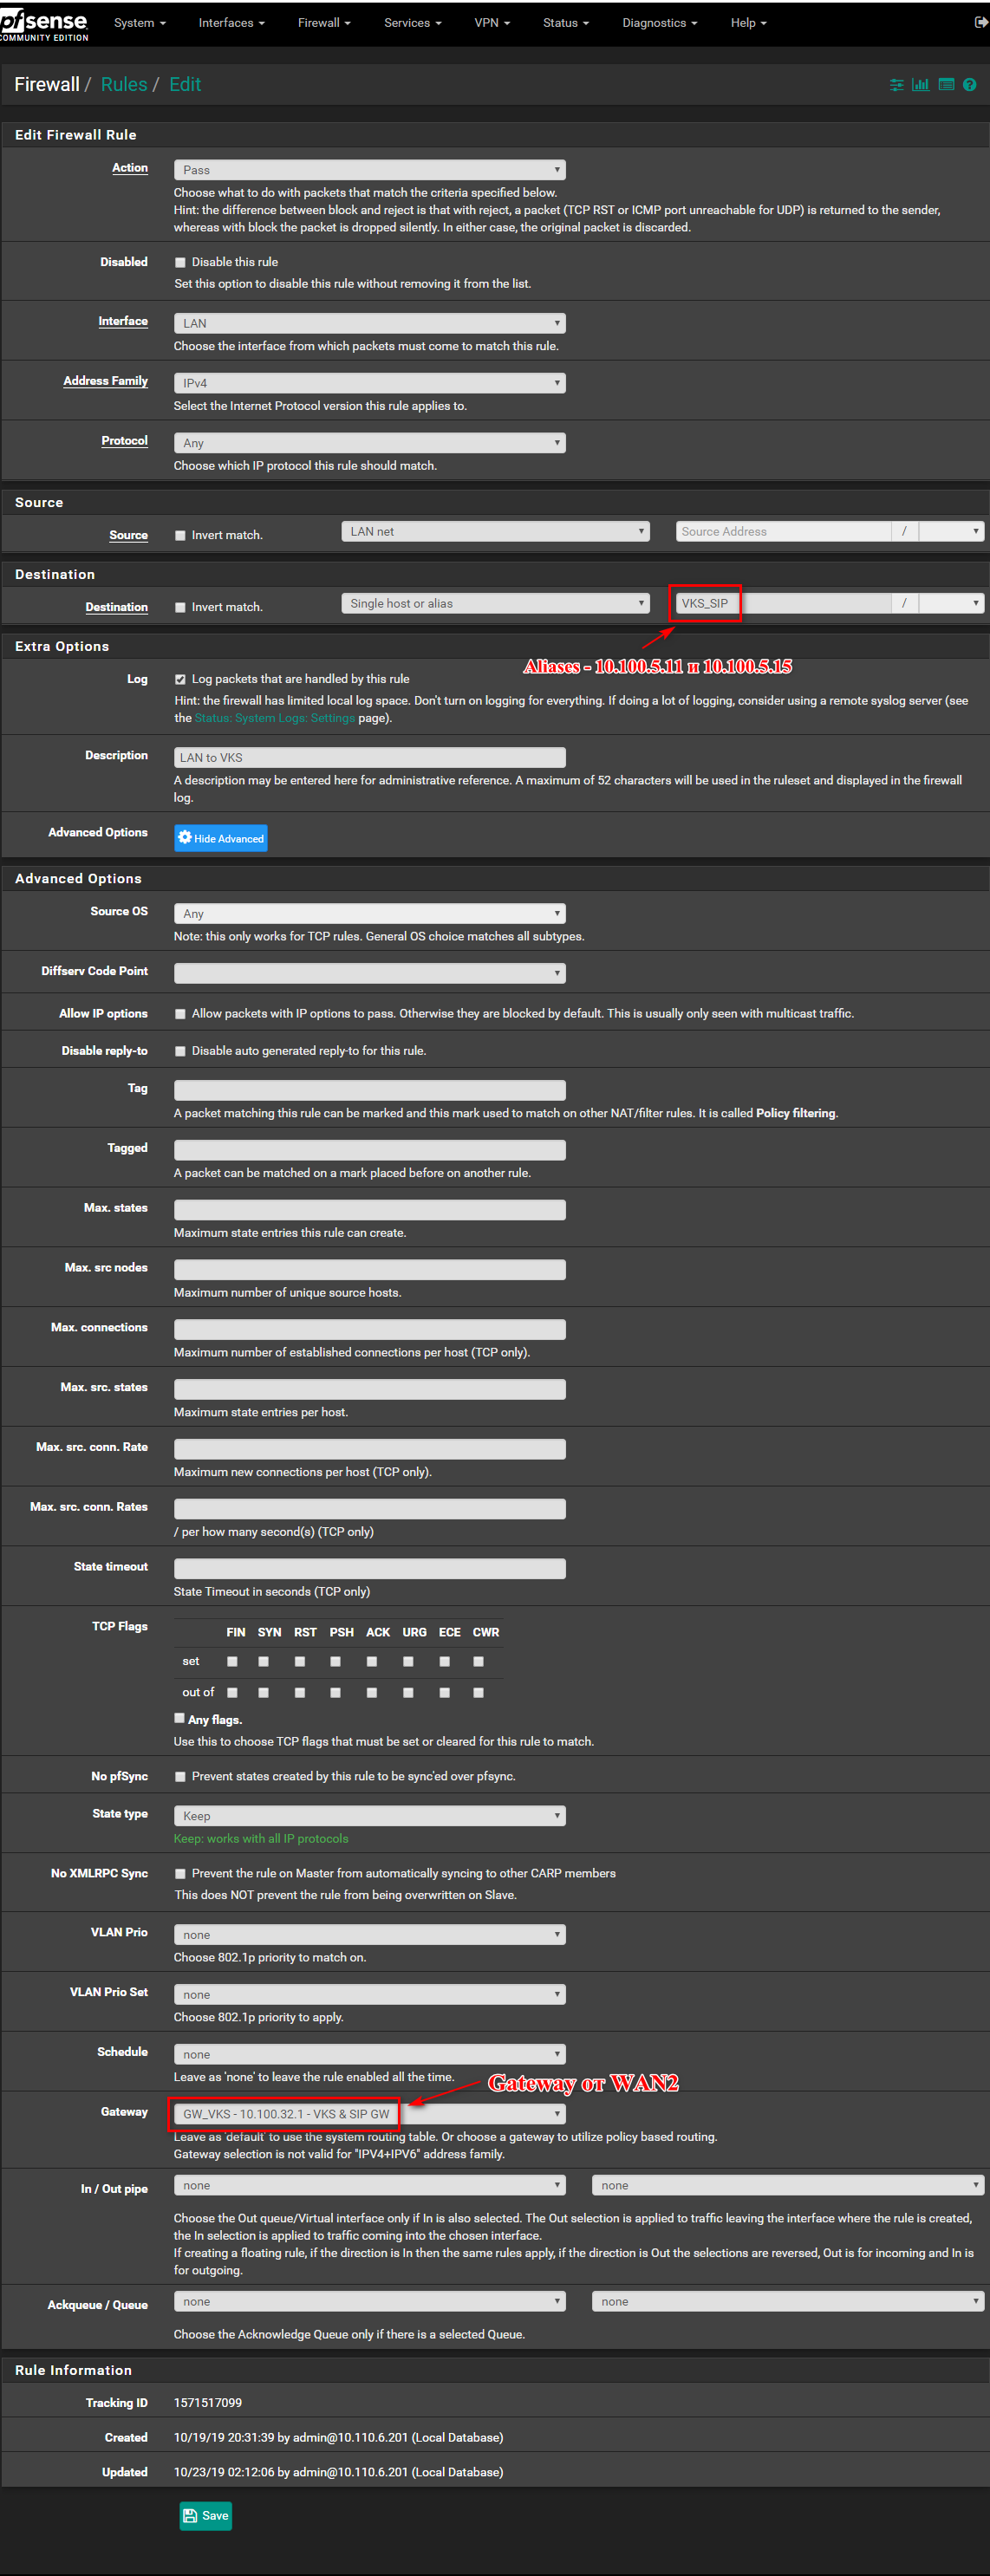Open the related log entries icon
Viewport: 990px width, 2576px height.
pos(946,85)
